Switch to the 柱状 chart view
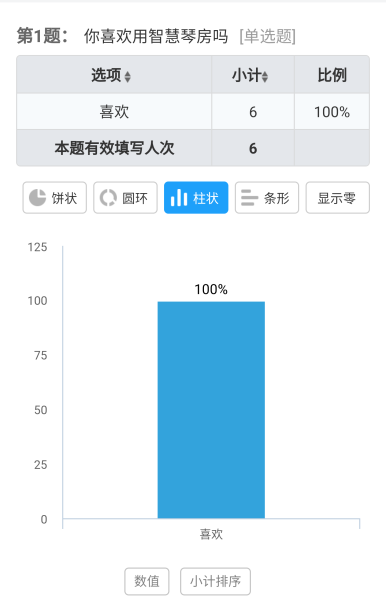The image size is (386, 600). click(x=196, y=198)
